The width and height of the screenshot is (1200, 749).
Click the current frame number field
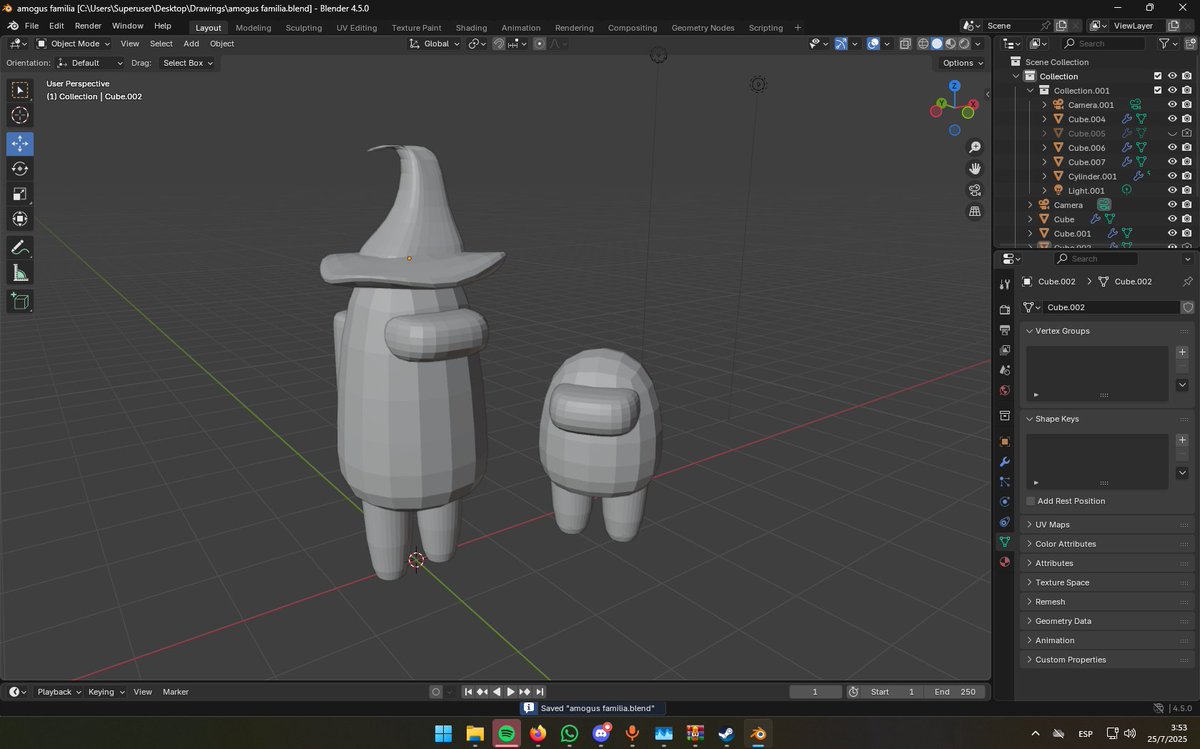(x=814, y=692)
